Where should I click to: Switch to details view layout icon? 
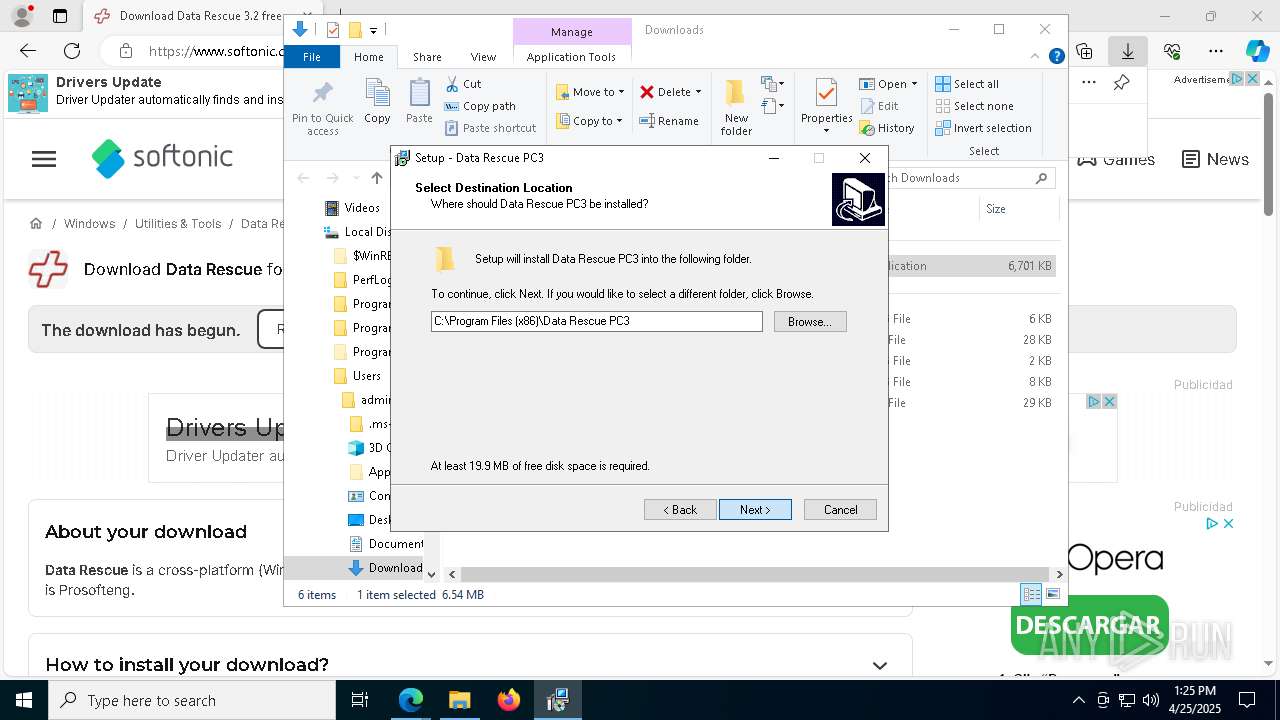click(x=1031, y=595)
